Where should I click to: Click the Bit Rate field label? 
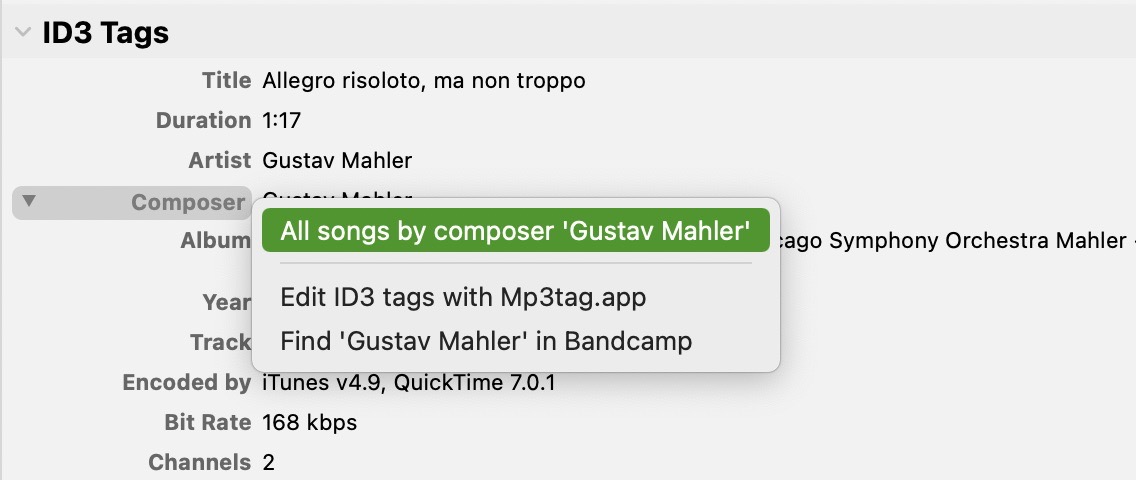pyautogui.click(x=207, y=422)
